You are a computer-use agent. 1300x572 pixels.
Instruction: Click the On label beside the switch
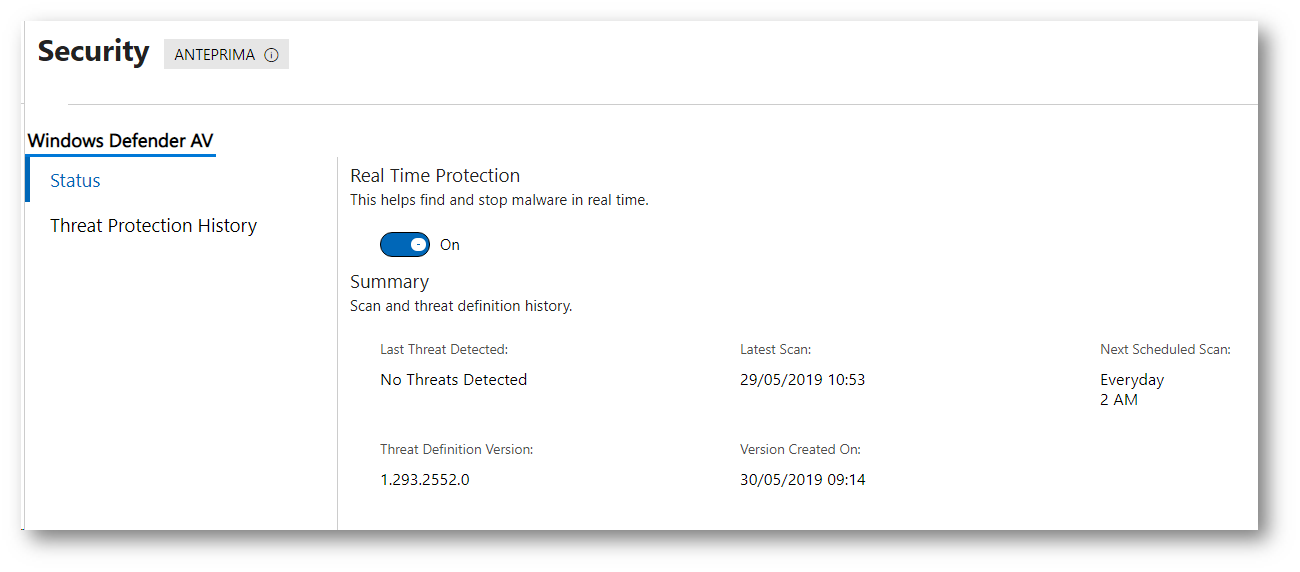pos(450,245)
